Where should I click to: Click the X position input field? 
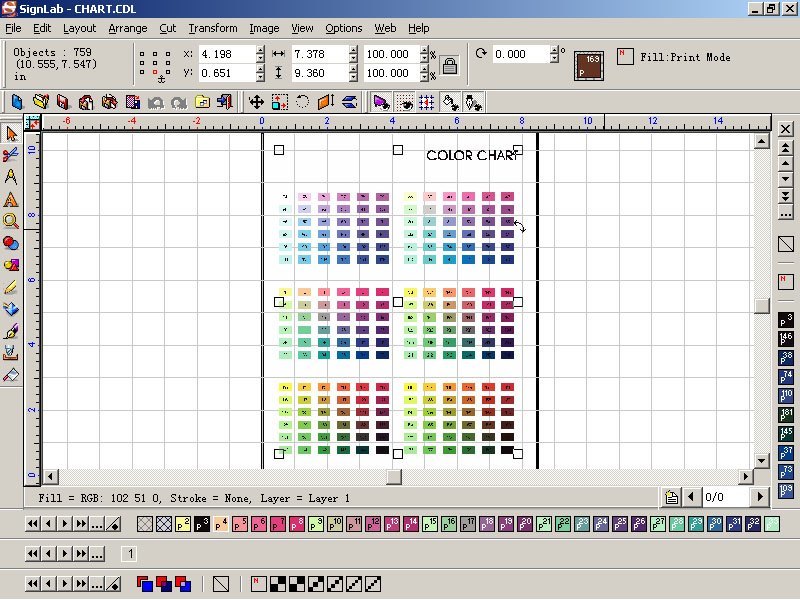tap(227, 54)
